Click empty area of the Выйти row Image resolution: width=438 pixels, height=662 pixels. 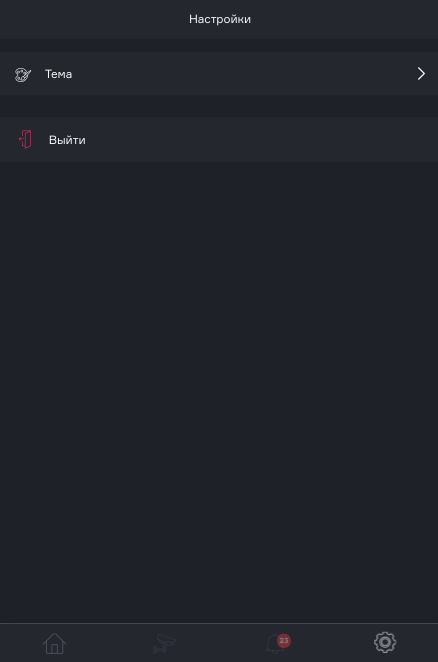(x=262, y=139)
